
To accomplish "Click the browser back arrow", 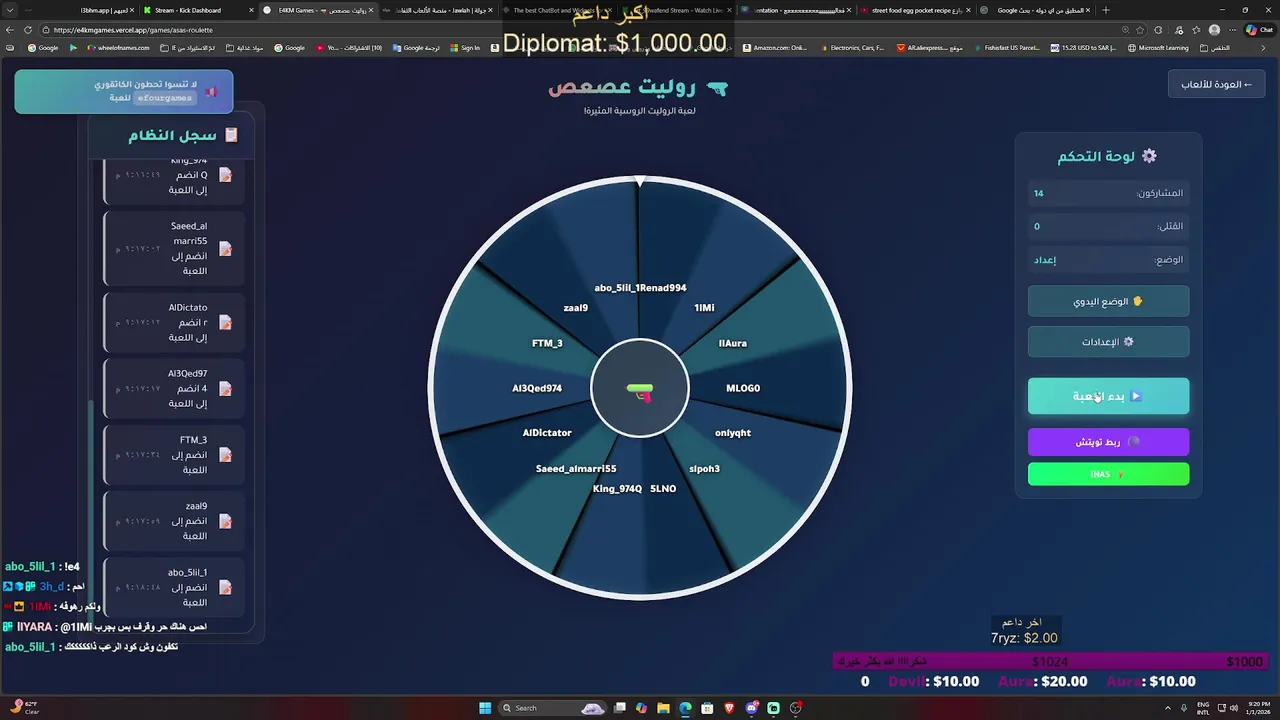I will click(x=9, y=30).
